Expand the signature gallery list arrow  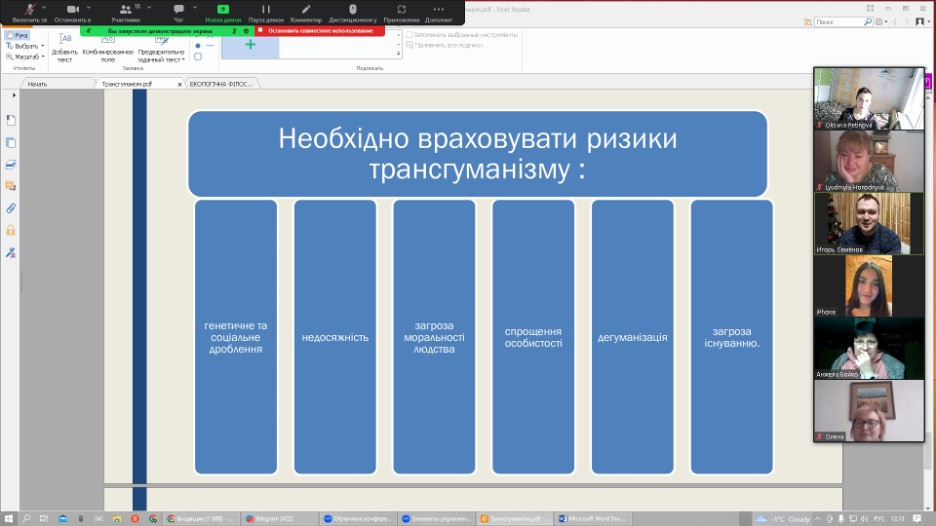(x=398, y=54)
